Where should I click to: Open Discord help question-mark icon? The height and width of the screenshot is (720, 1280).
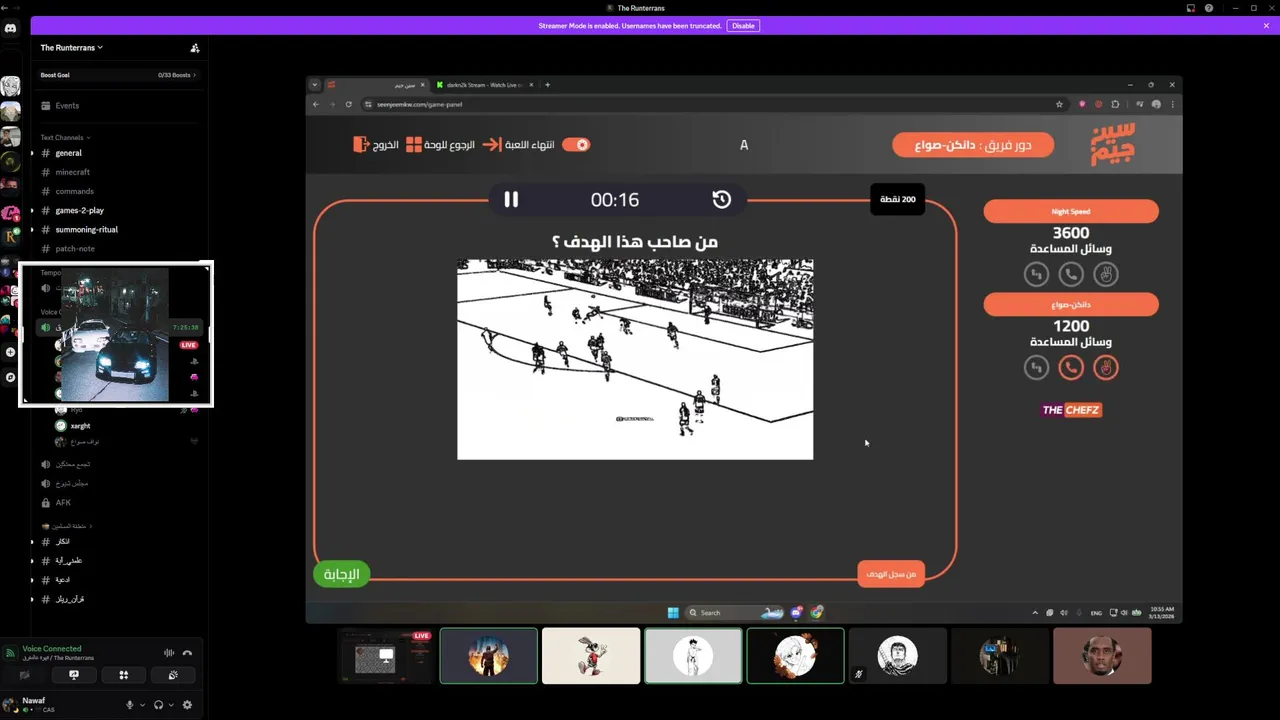click(1209, 8)
